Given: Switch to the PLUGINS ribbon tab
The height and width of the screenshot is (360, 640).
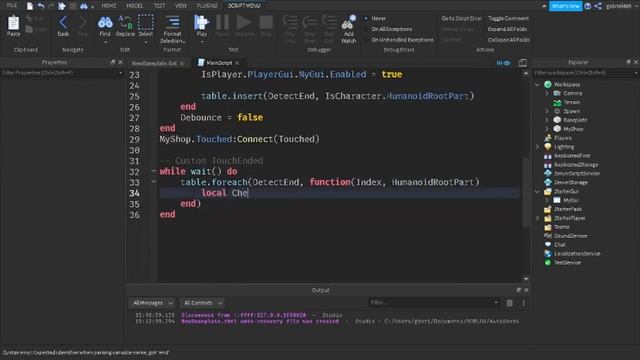Looking at the screenshot, I should click(x=207, y=6).
